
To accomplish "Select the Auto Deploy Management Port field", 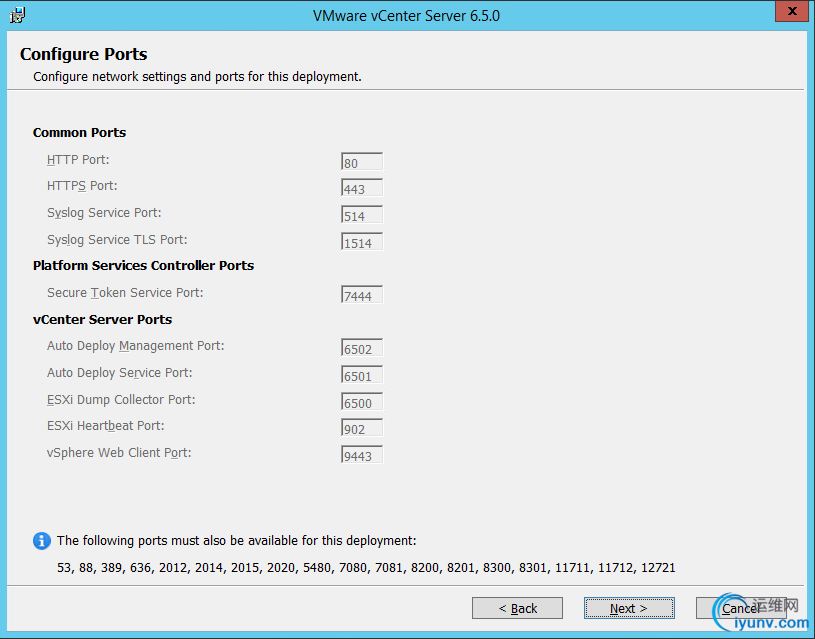I will (x=361, y=348).
